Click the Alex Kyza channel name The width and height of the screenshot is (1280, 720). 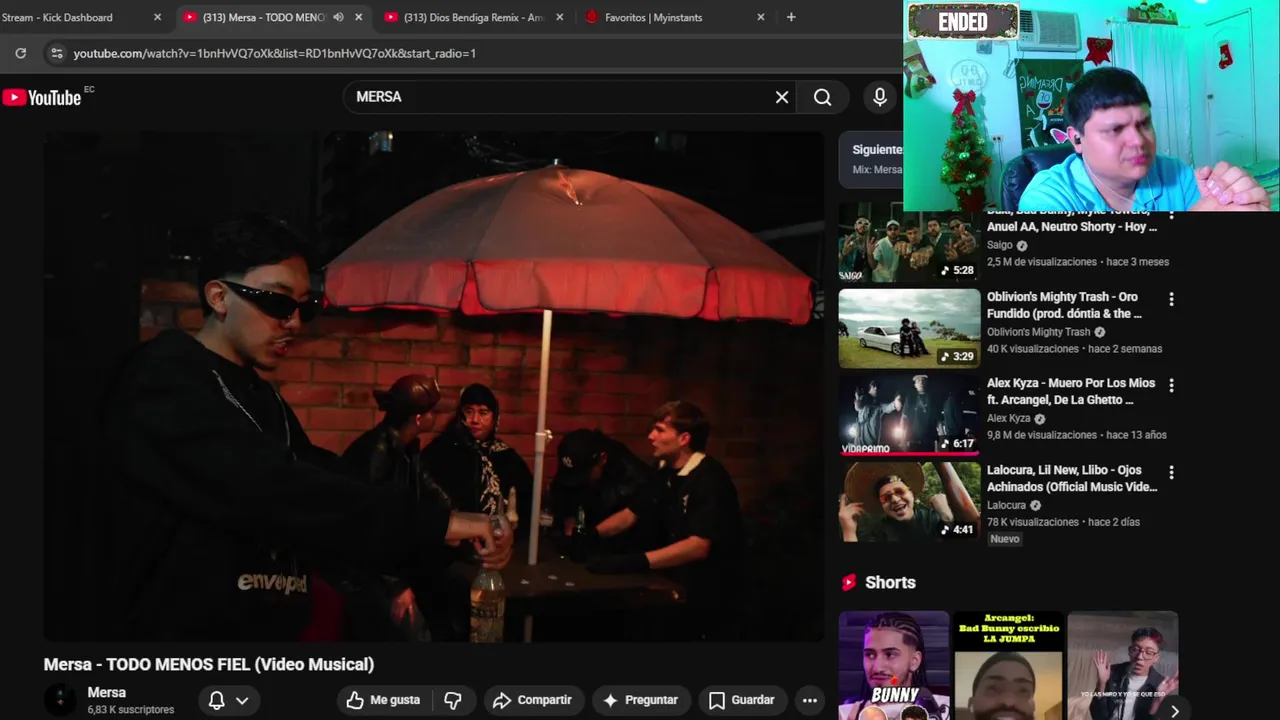(1008, 419)
